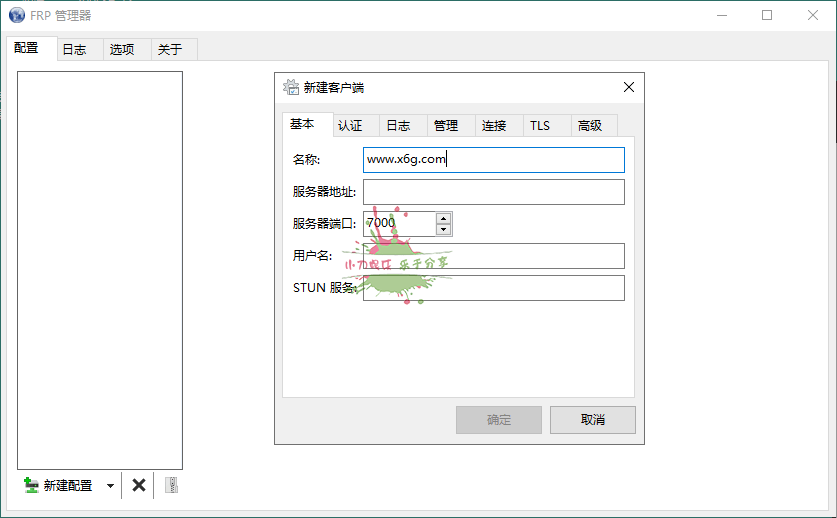Expand the 新建配置 dropdown arrow
837x518 pixels.
110,486
